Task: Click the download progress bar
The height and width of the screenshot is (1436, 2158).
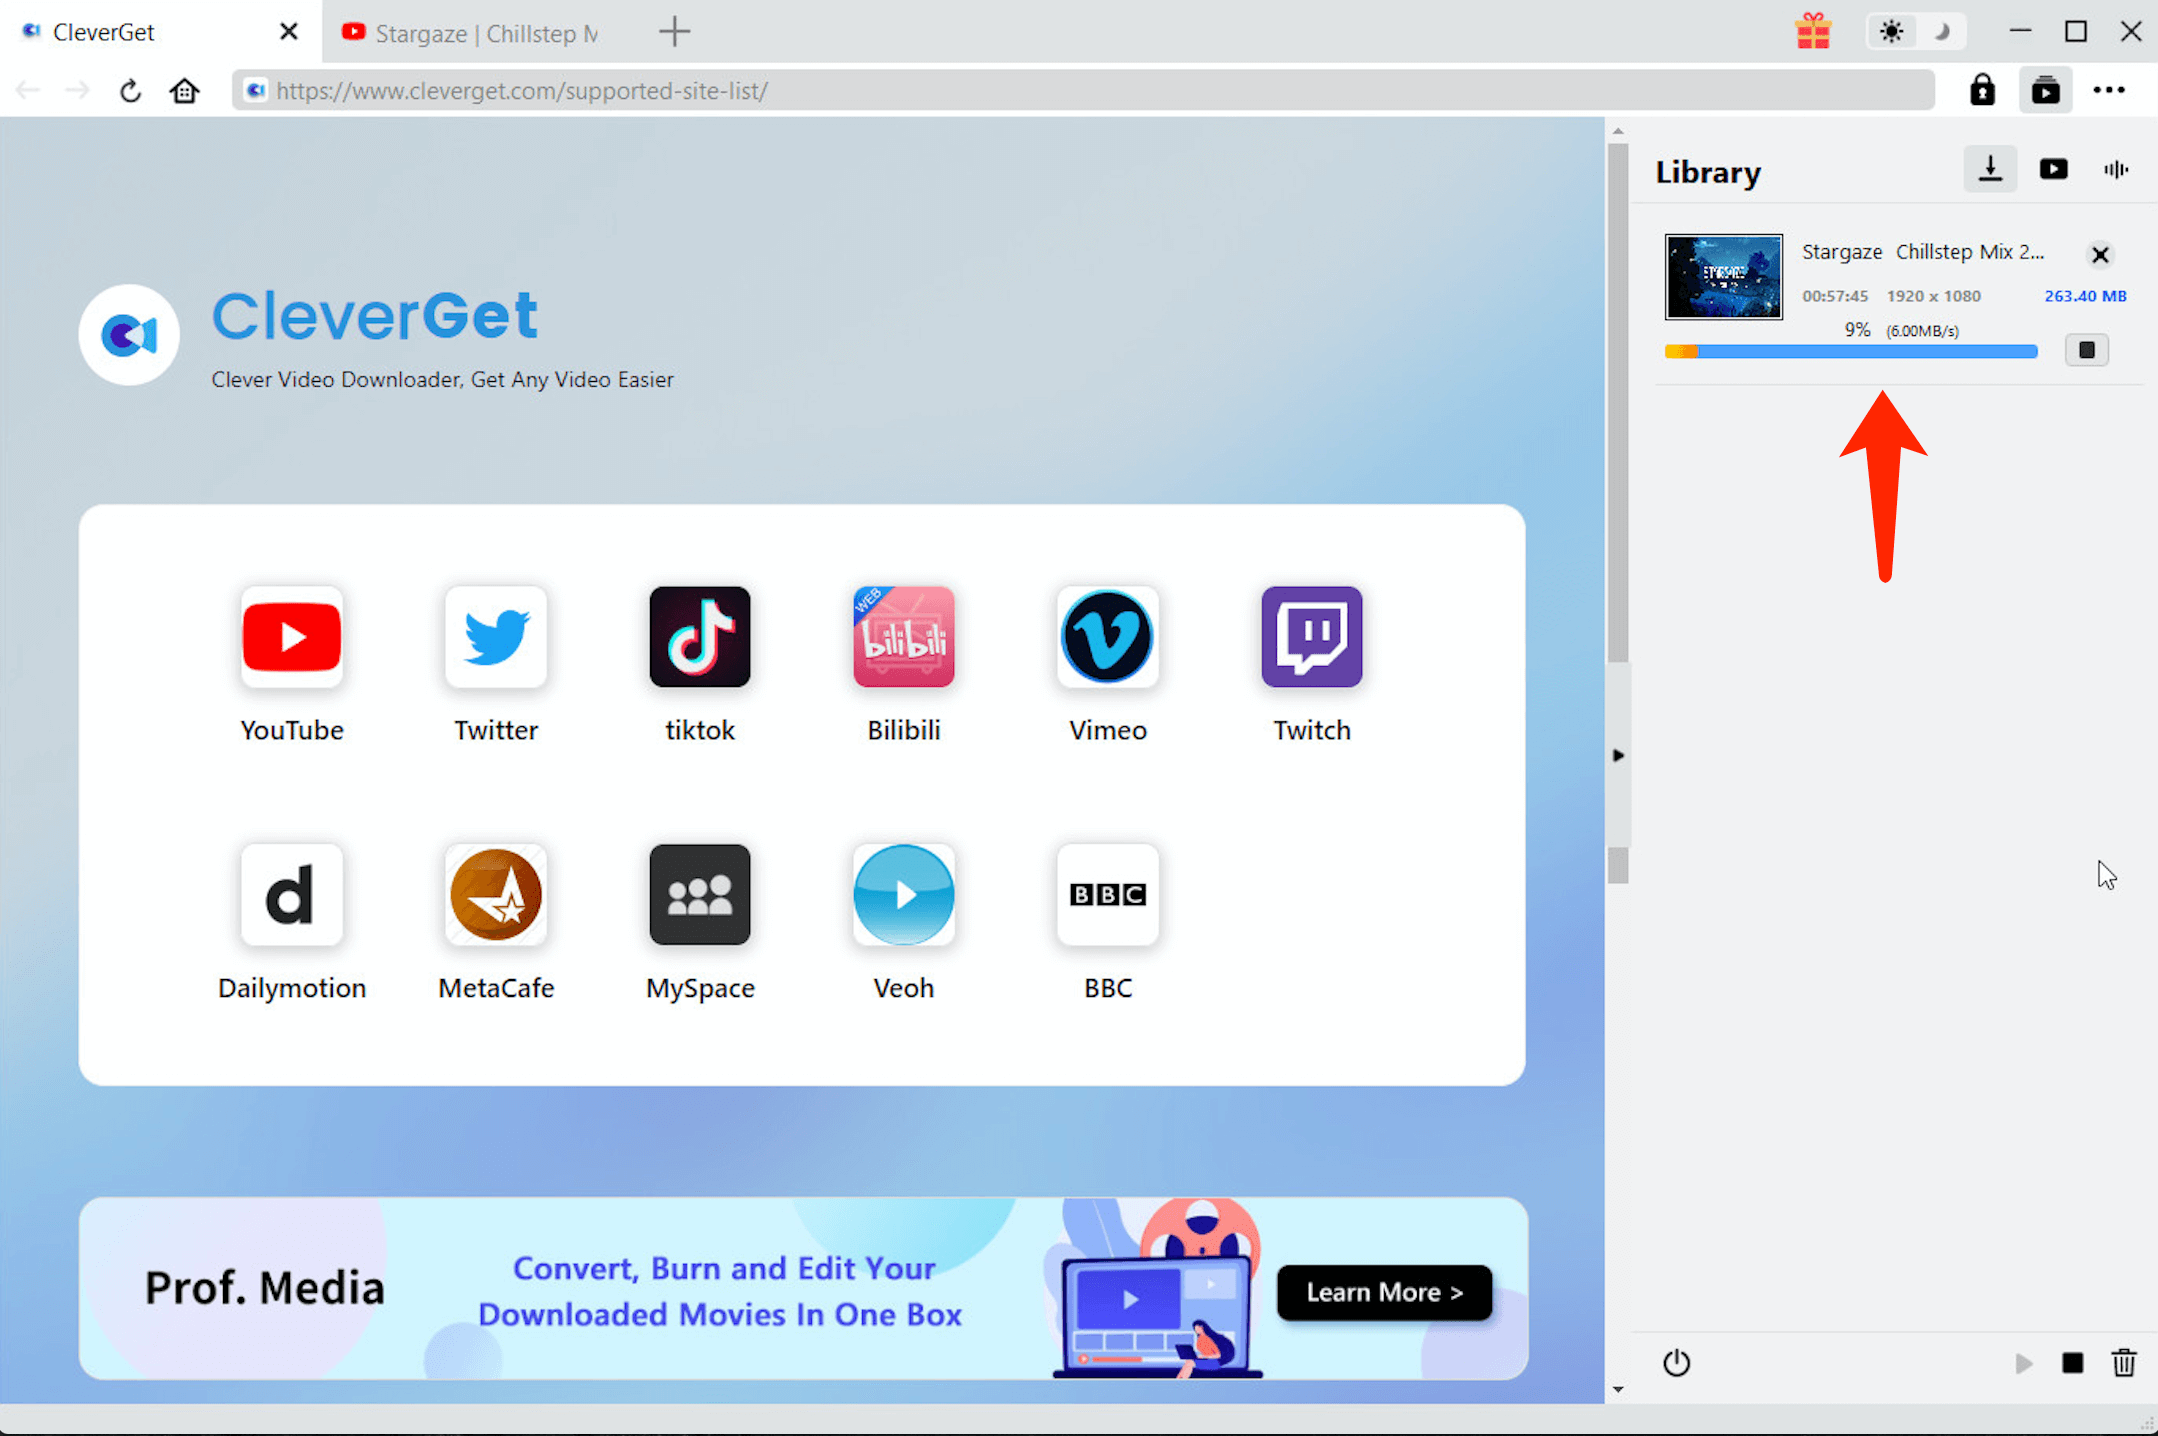Action: point(1849,351)
